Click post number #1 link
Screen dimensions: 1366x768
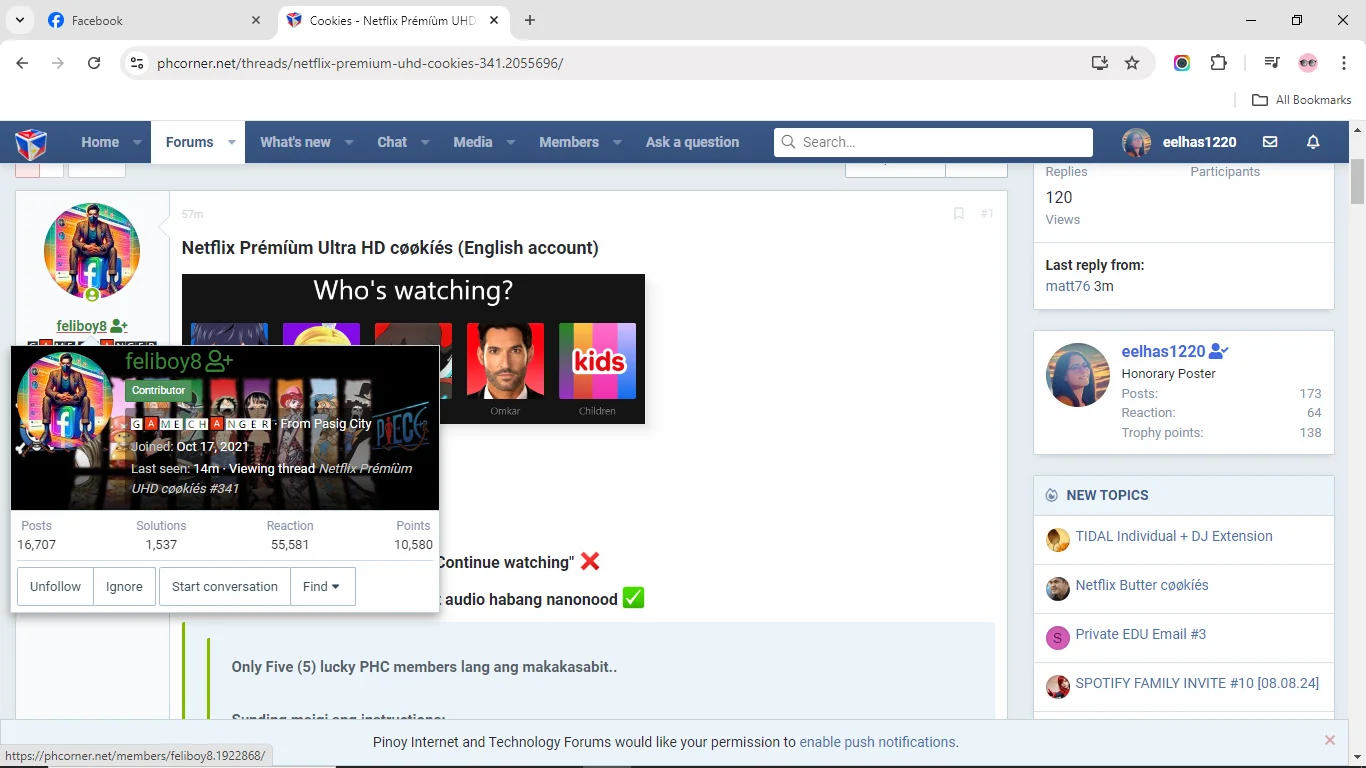coord(987,214)
